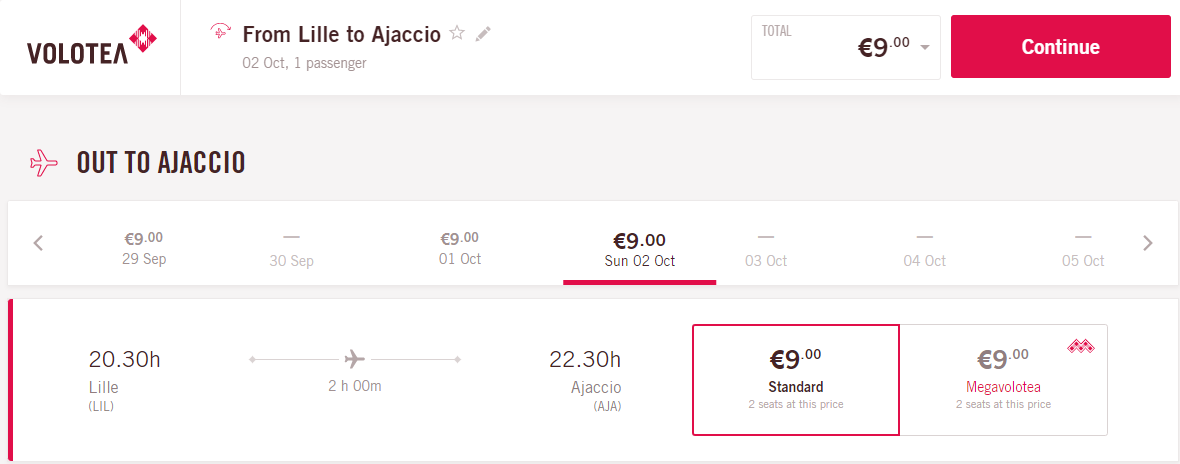Select the Megavolotea €9.00 fare
Image resolution: width=1180 pixels, height=464 pixels.
(1003, 380)
